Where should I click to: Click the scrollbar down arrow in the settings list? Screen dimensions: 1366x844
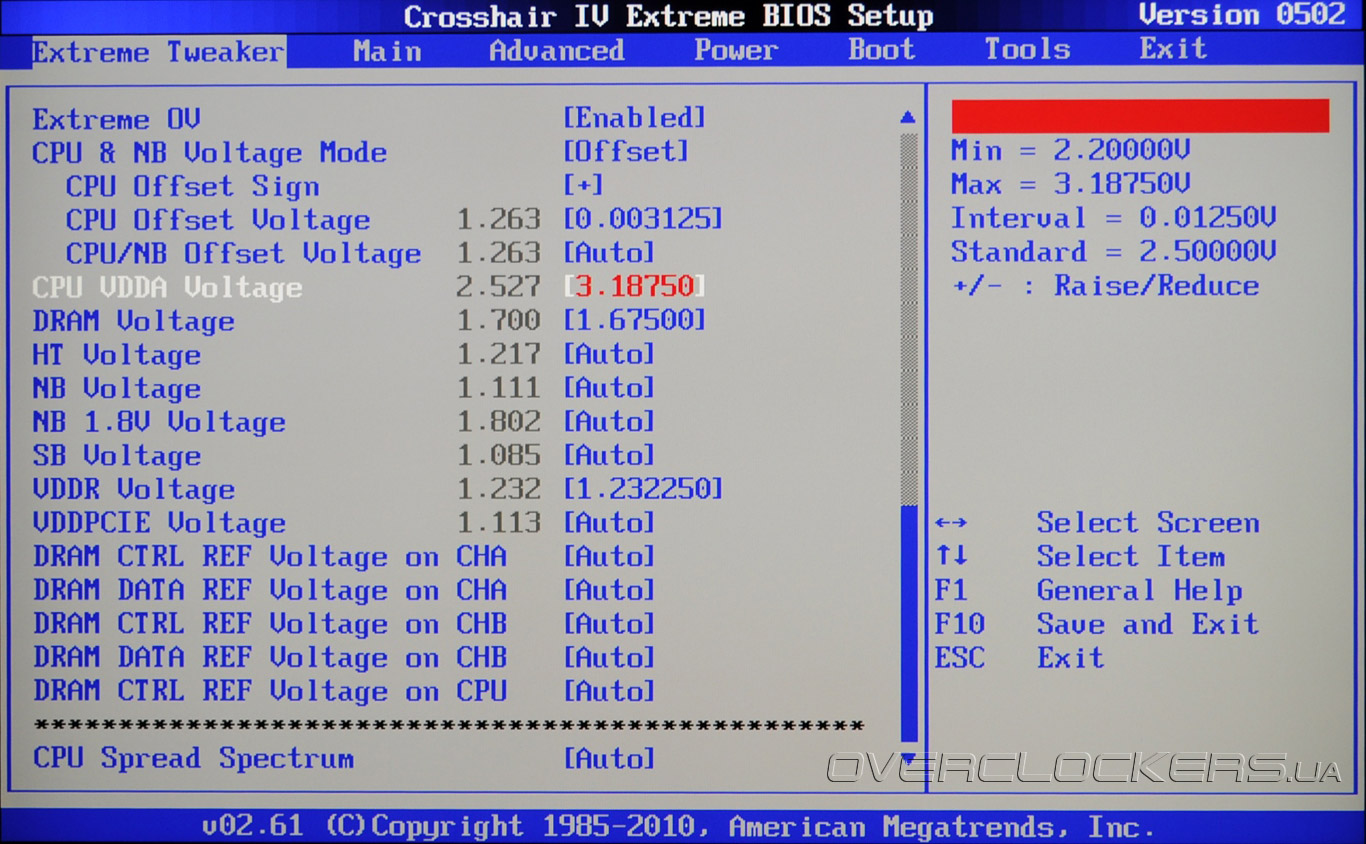(908, 759)
